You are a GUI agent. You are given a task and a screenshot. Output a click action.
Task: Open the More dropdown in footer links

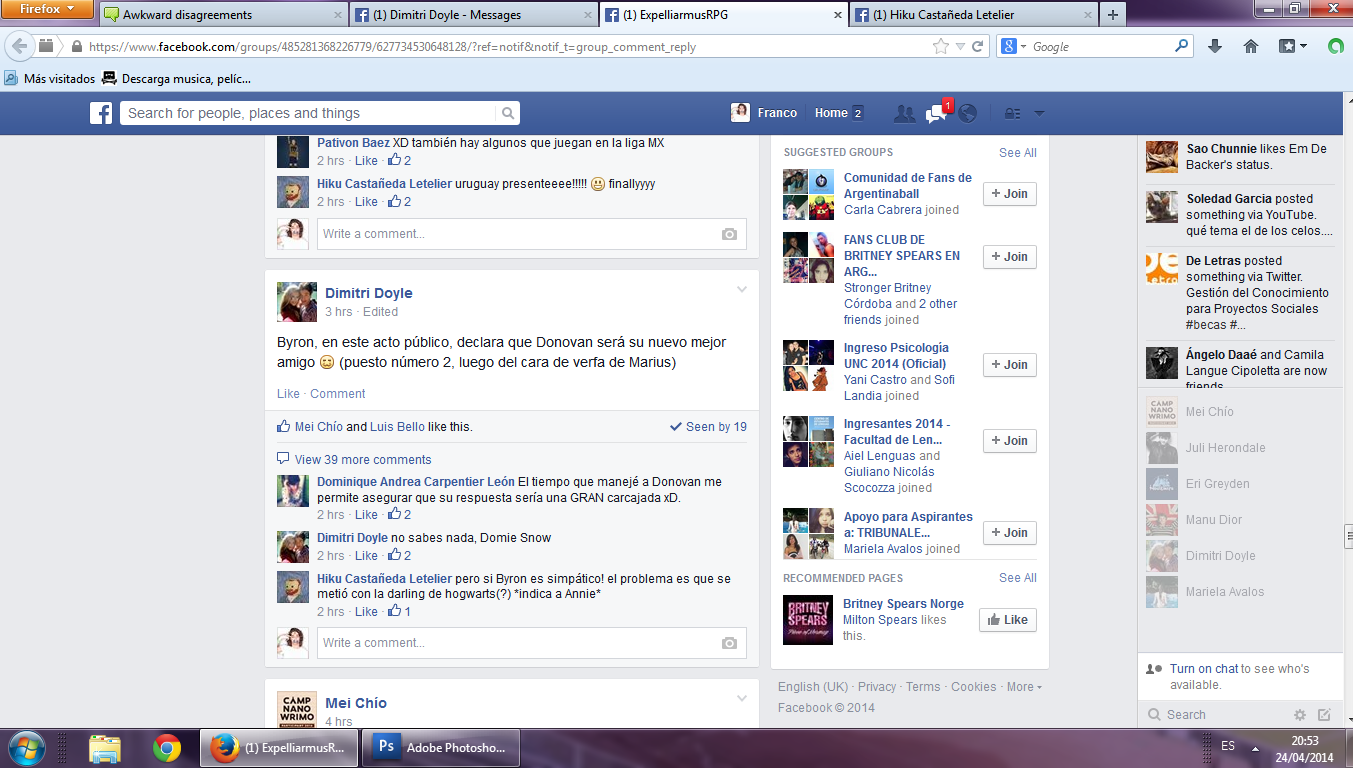[1024, 687]
